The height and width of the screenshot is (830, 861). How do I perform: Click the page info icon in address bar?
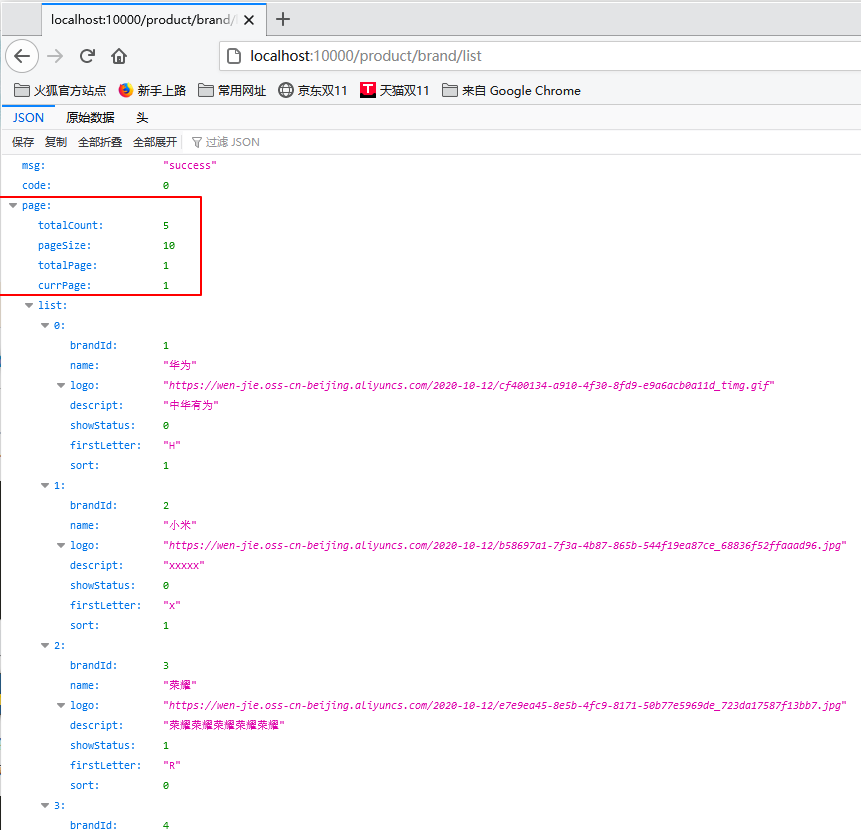[x=234, y=56]
